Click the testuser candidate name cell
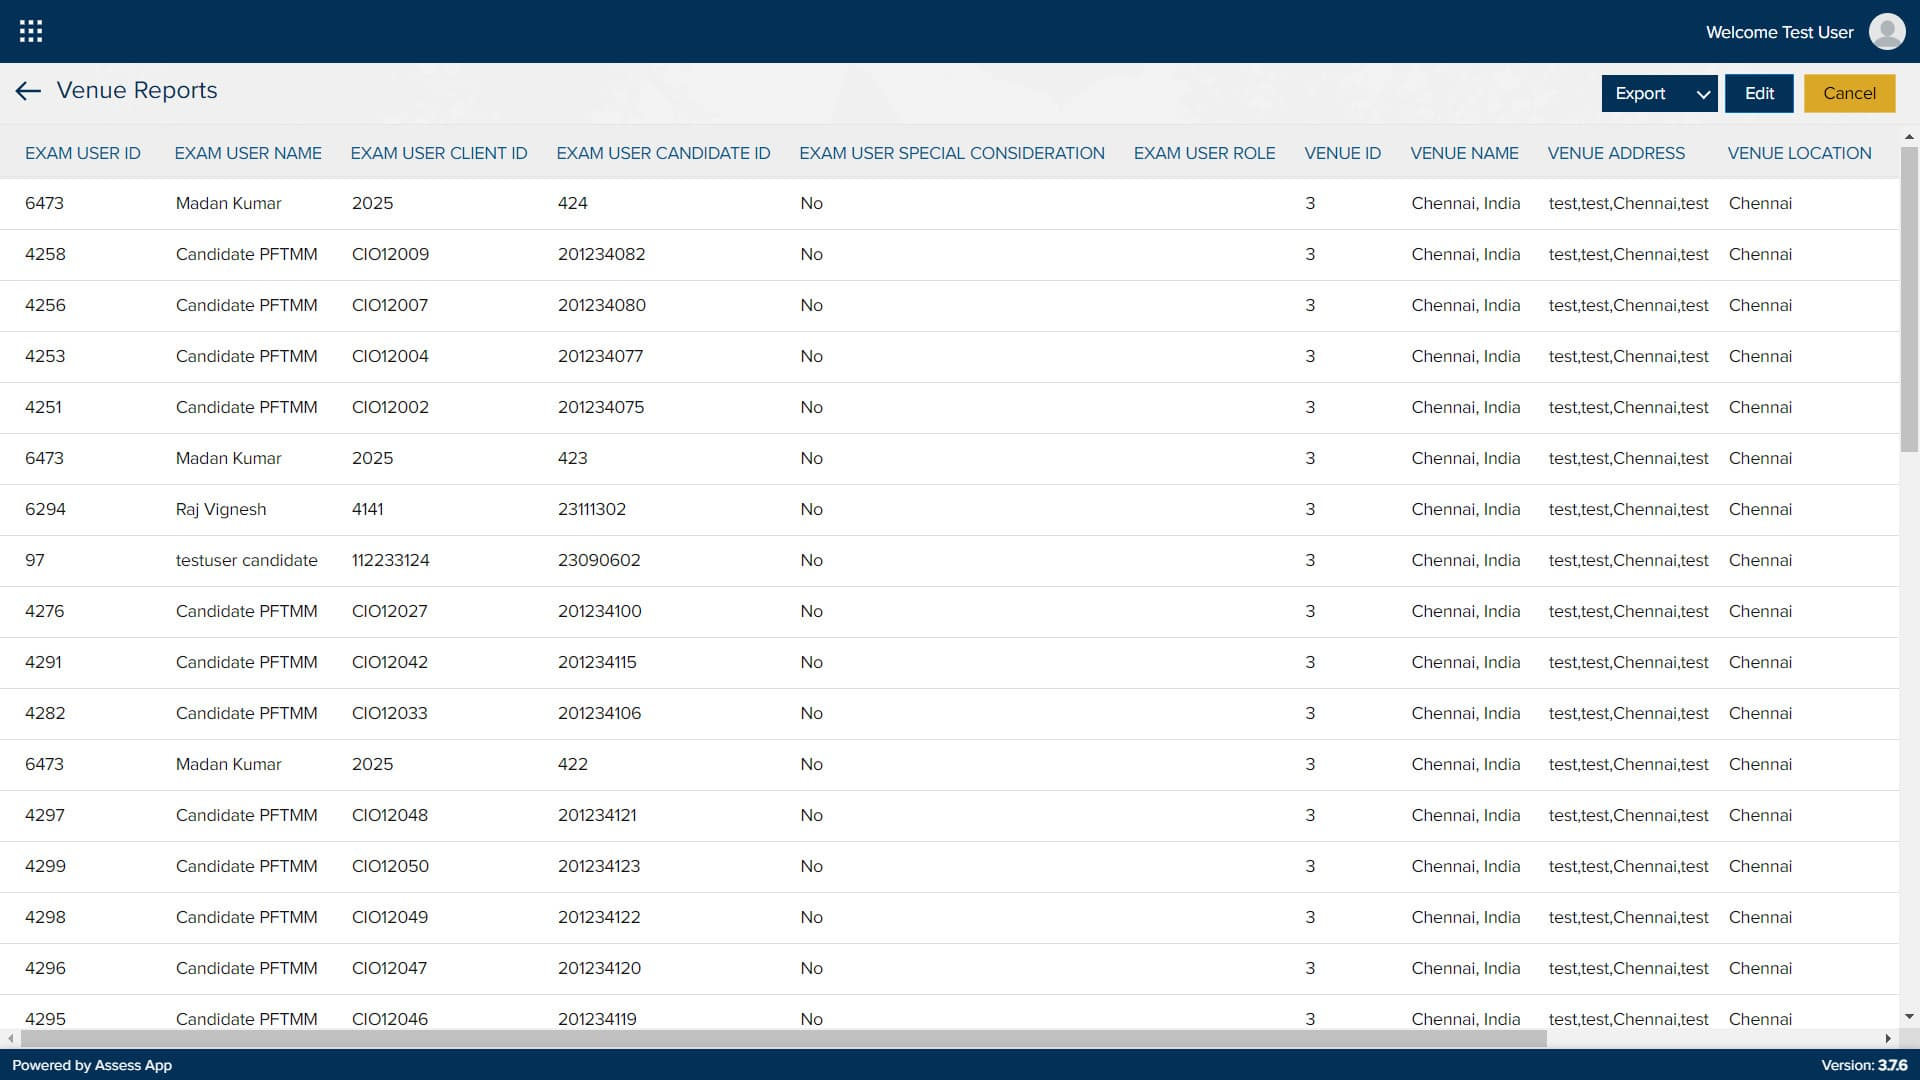The height and width of the screenshot is (1080, 1920). tap(246, 560)
